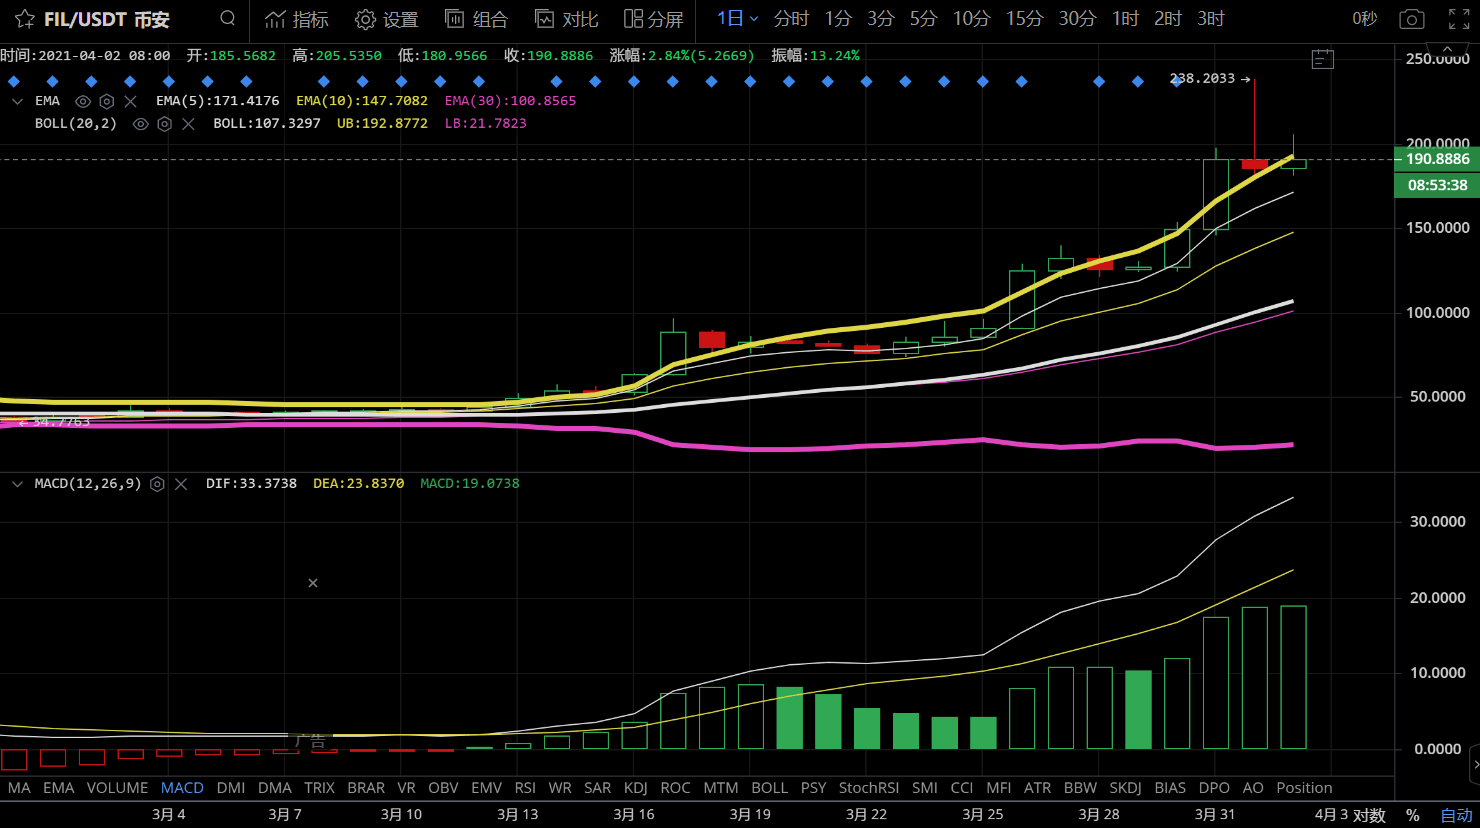
Task: Open EMA indicator settings icon
Action: pyautogui.click(x=107, y=101)
